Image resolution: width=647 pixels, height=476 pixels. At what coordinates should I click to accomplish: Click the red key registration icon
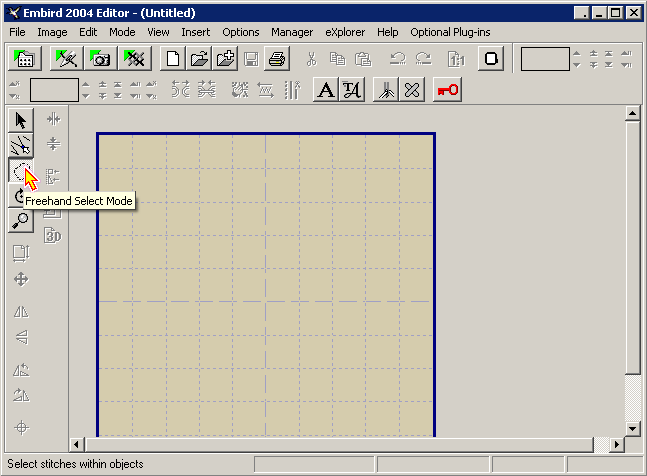point(447,90)
